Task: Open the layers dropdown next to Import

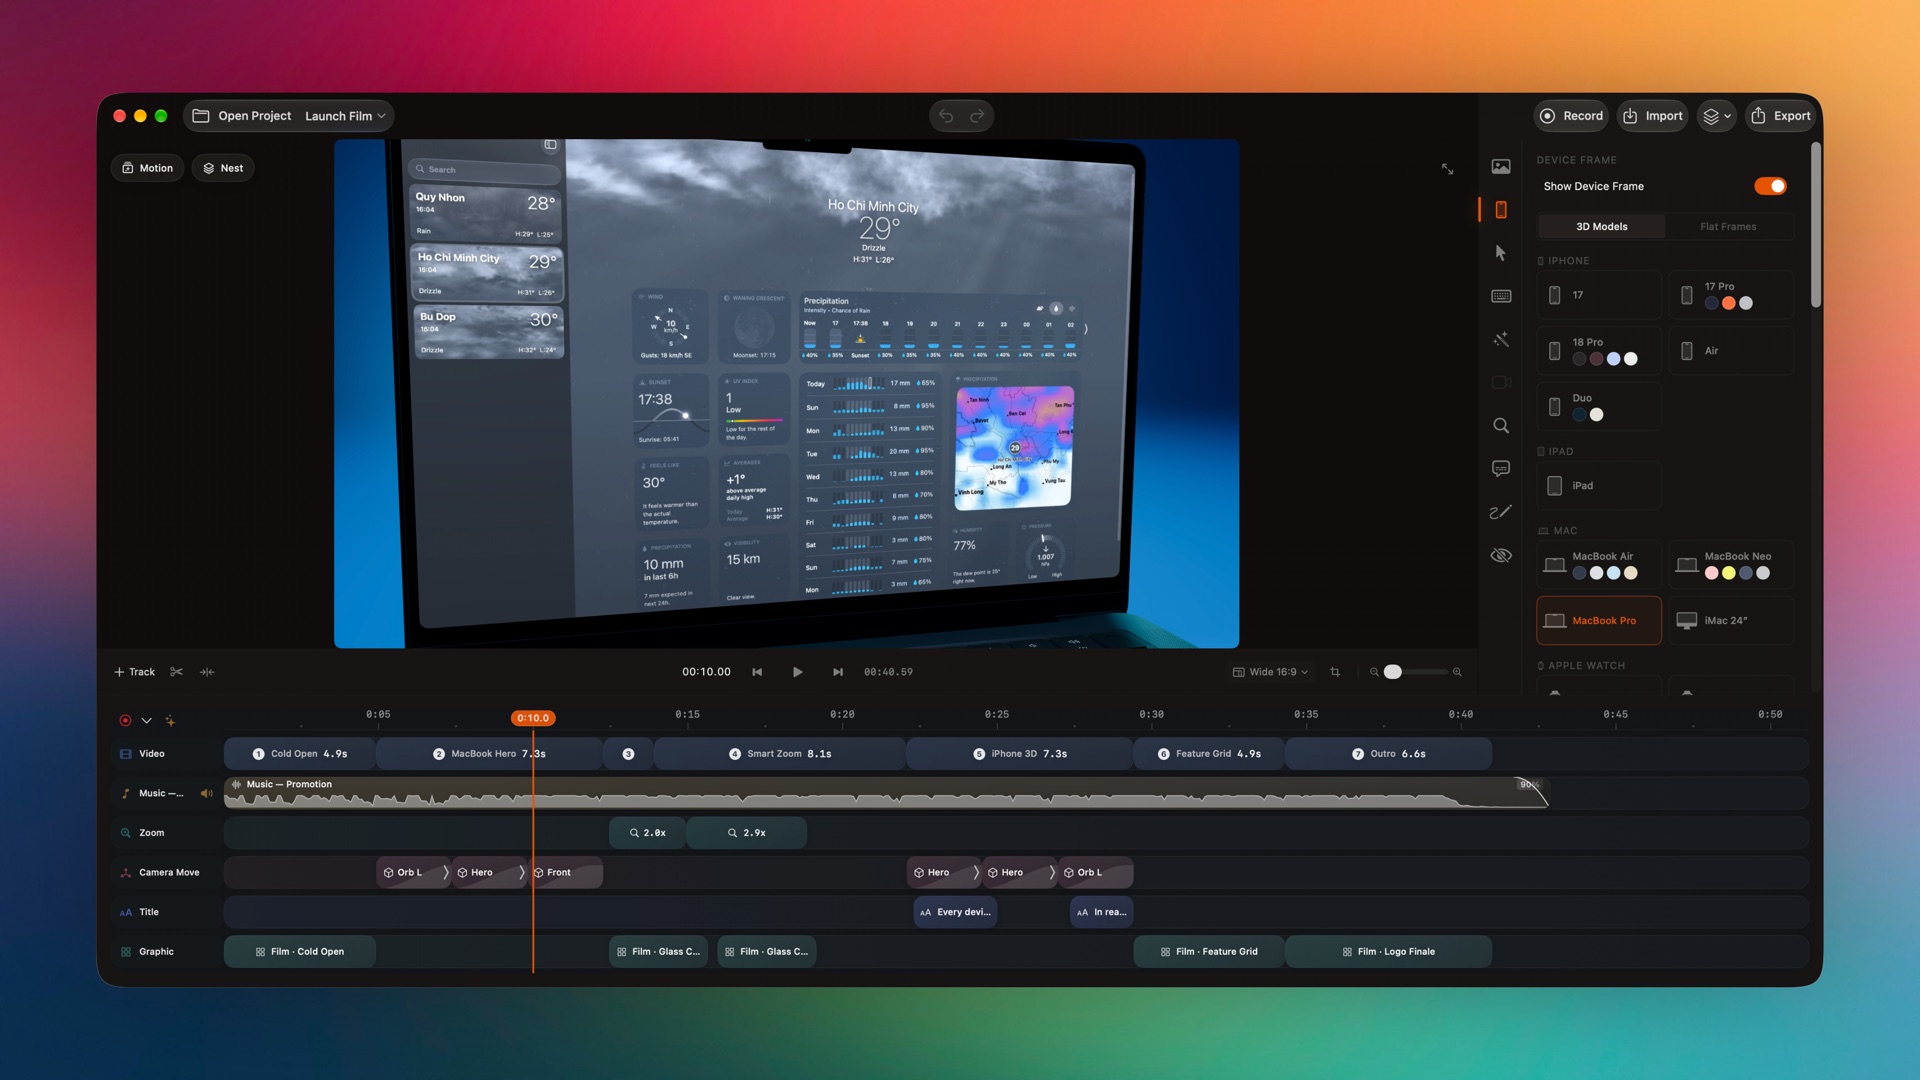Action: 1717,116
